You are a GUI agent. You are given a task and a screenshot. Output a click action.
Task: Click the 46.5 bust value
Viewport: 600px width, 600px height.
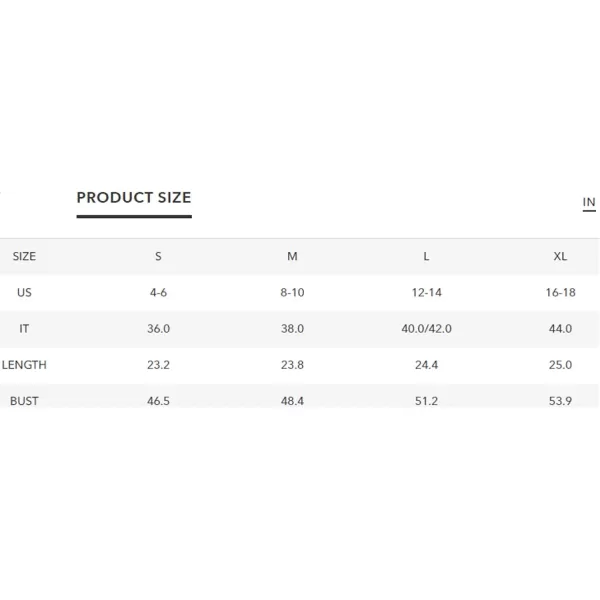coord(158,401)
